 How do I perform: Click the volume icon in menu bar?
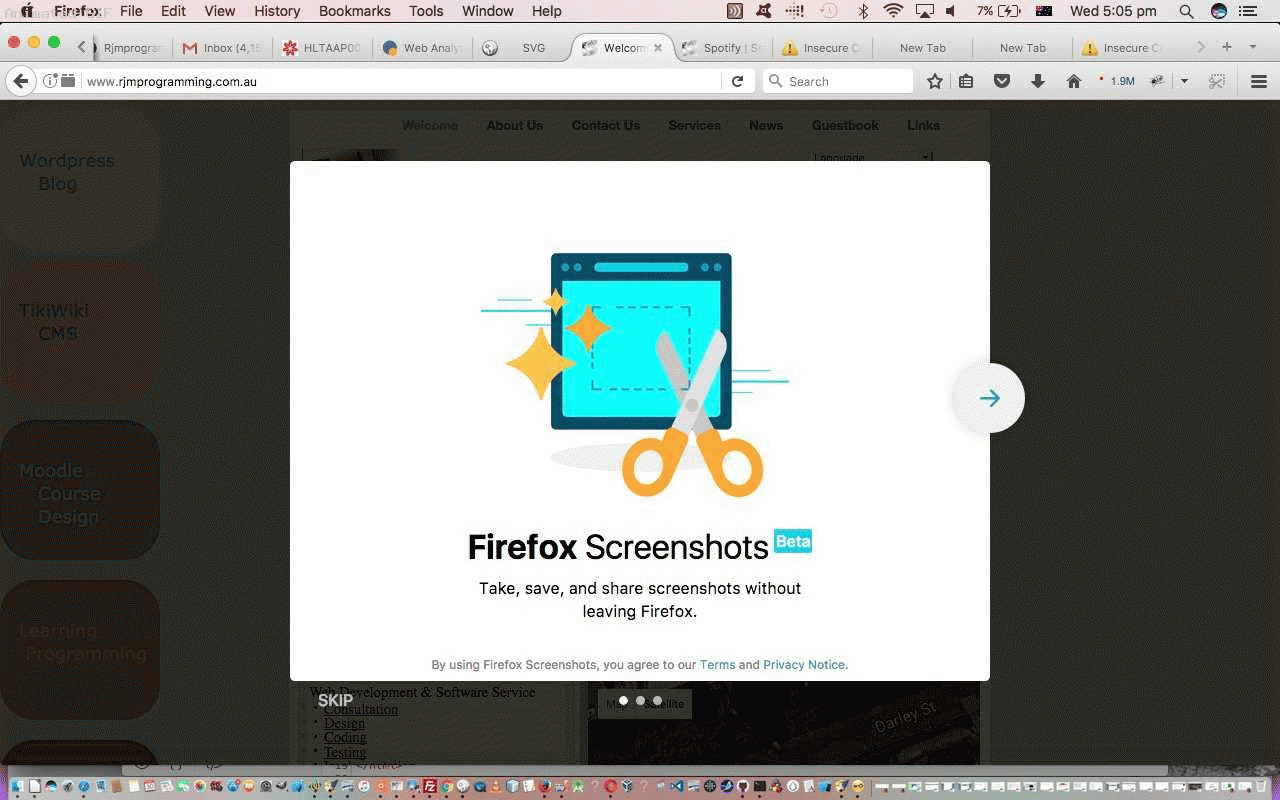(950, 11)
